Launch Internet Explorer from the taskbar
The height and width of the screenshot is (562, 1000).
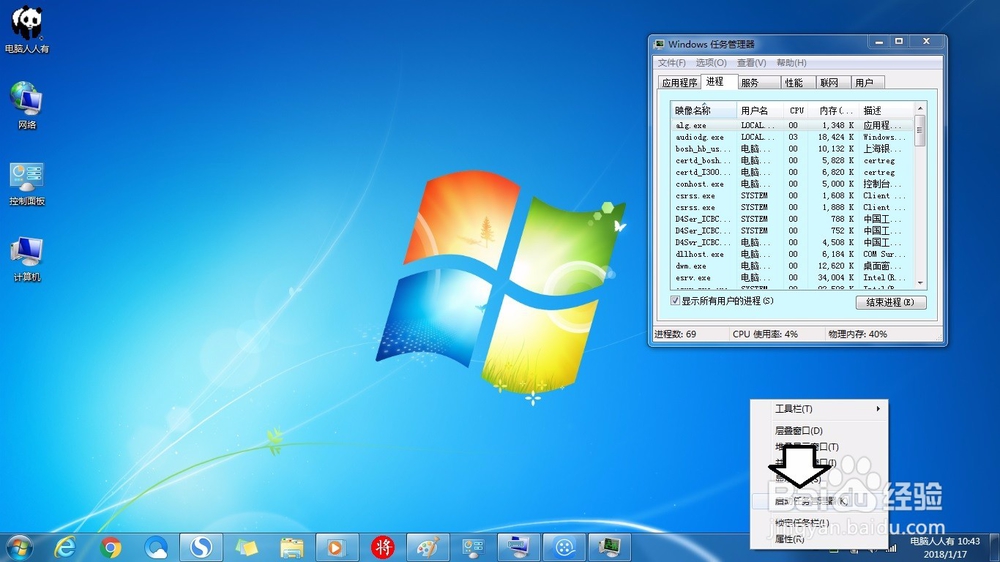pyautogui.click(x=65, y=547)
